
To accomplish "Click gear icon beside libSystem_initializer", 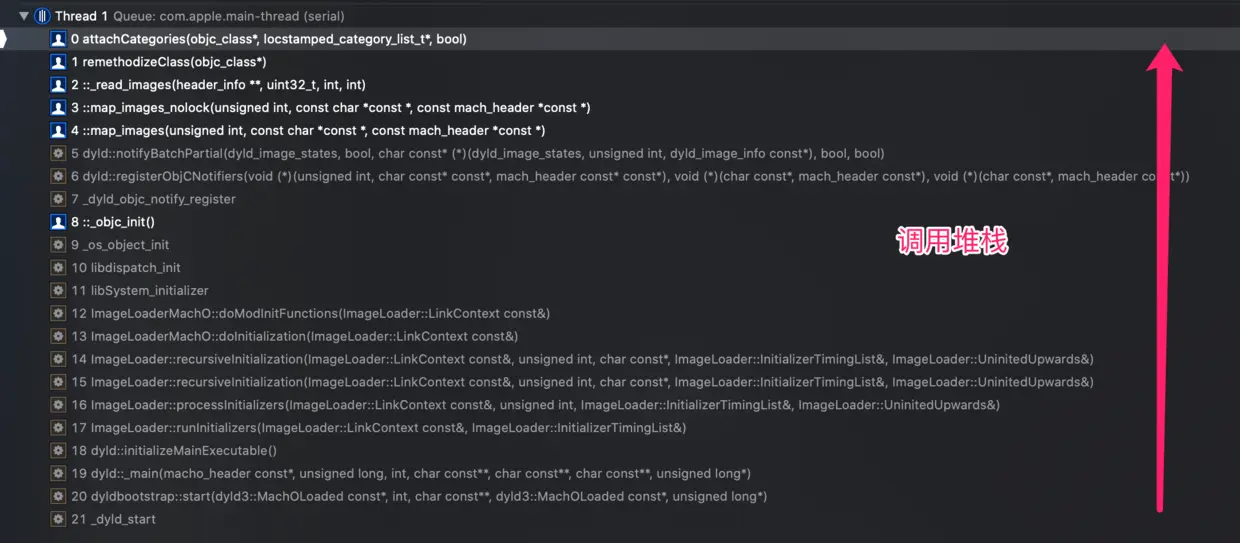I will (58, 291).
